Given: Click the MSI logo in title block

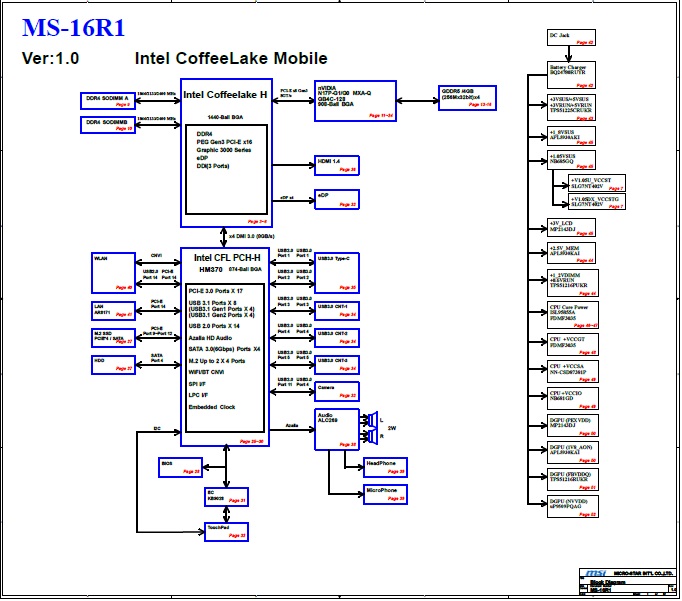Looking at the screenshot, I should tap(596, 573).
